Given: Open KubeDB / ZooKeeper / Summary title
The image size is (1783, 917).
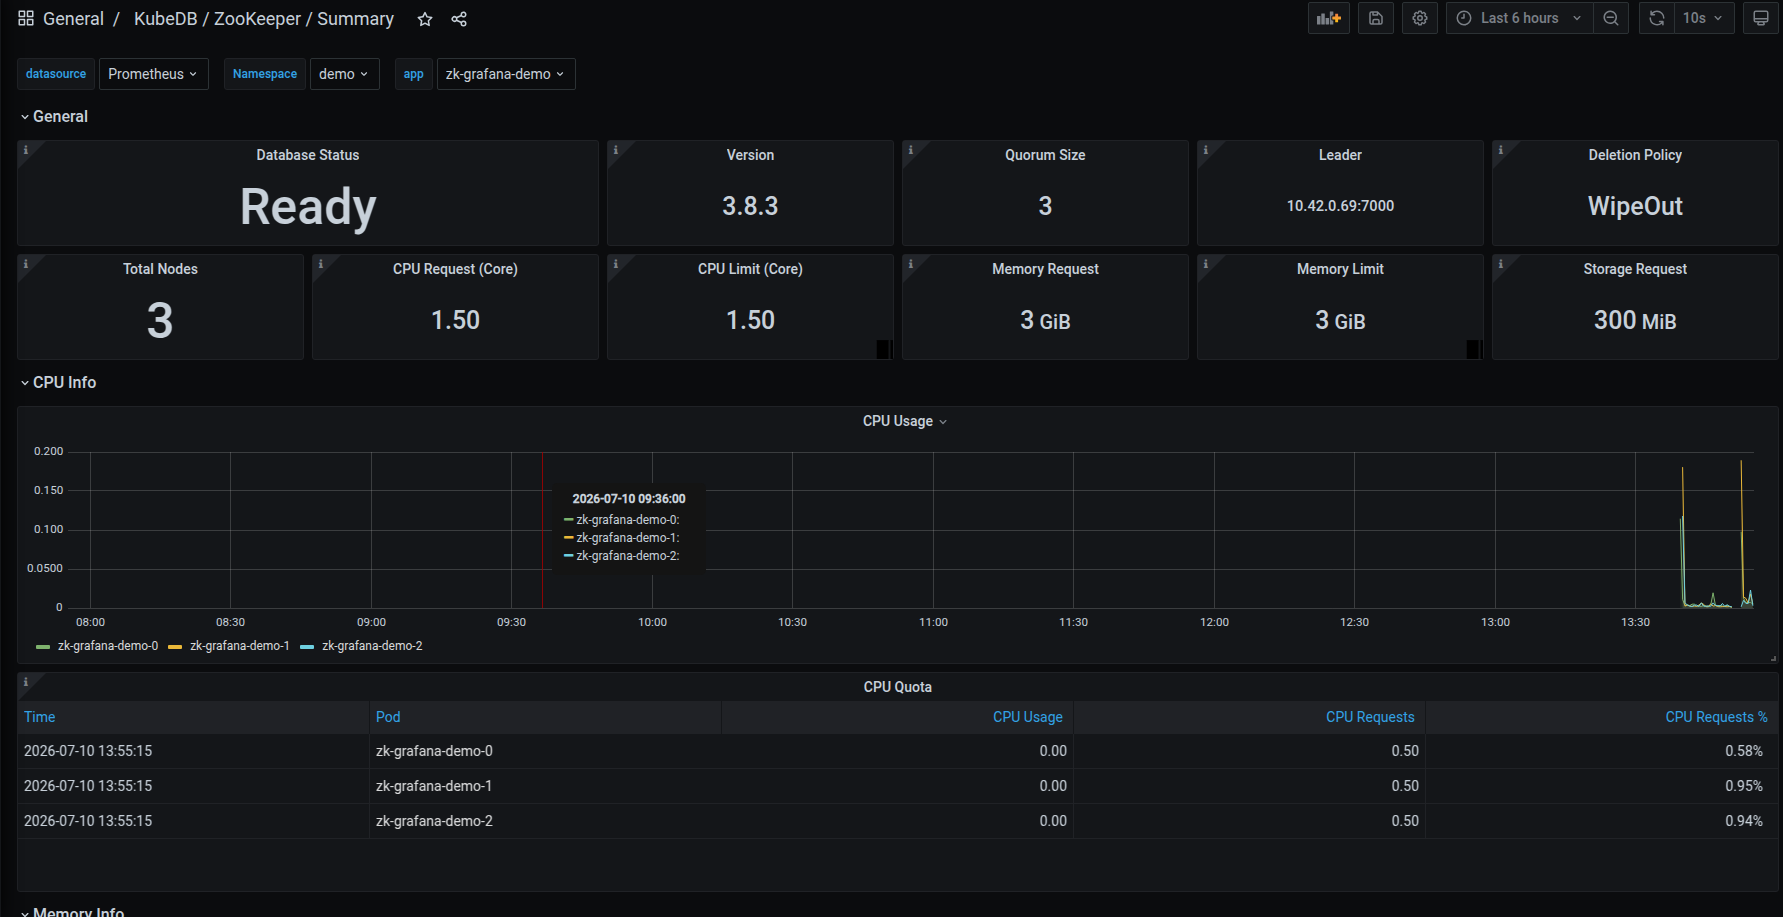Looking at the screenshot, I should coord(264,19).
